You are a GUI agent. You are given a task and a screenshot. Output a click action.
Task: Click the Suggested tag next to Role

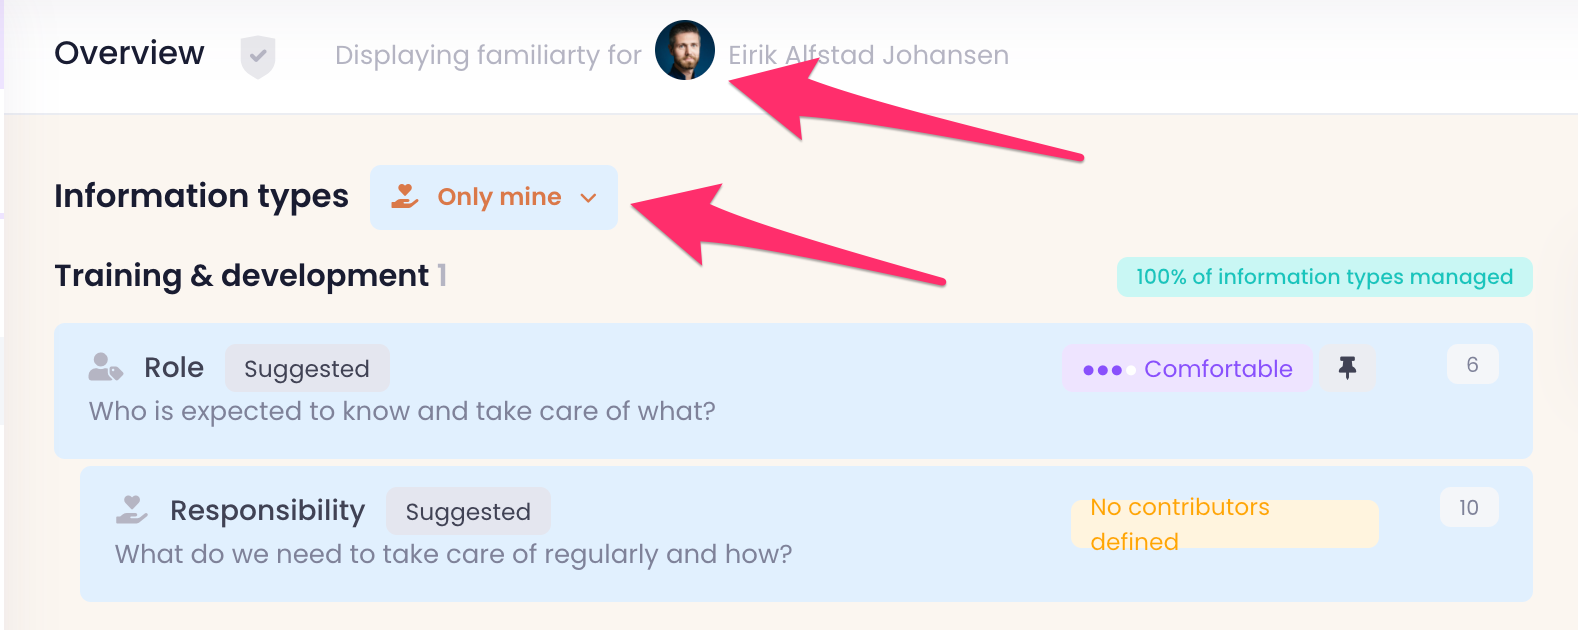pos(307,369)
